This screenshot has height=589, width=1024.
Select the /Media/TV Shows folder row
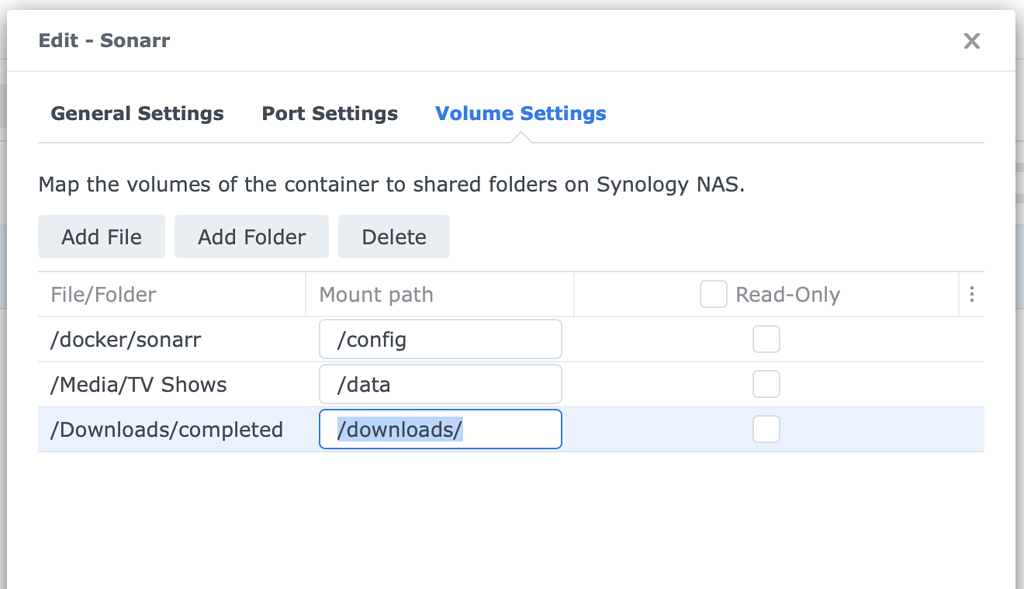(138, 385)
